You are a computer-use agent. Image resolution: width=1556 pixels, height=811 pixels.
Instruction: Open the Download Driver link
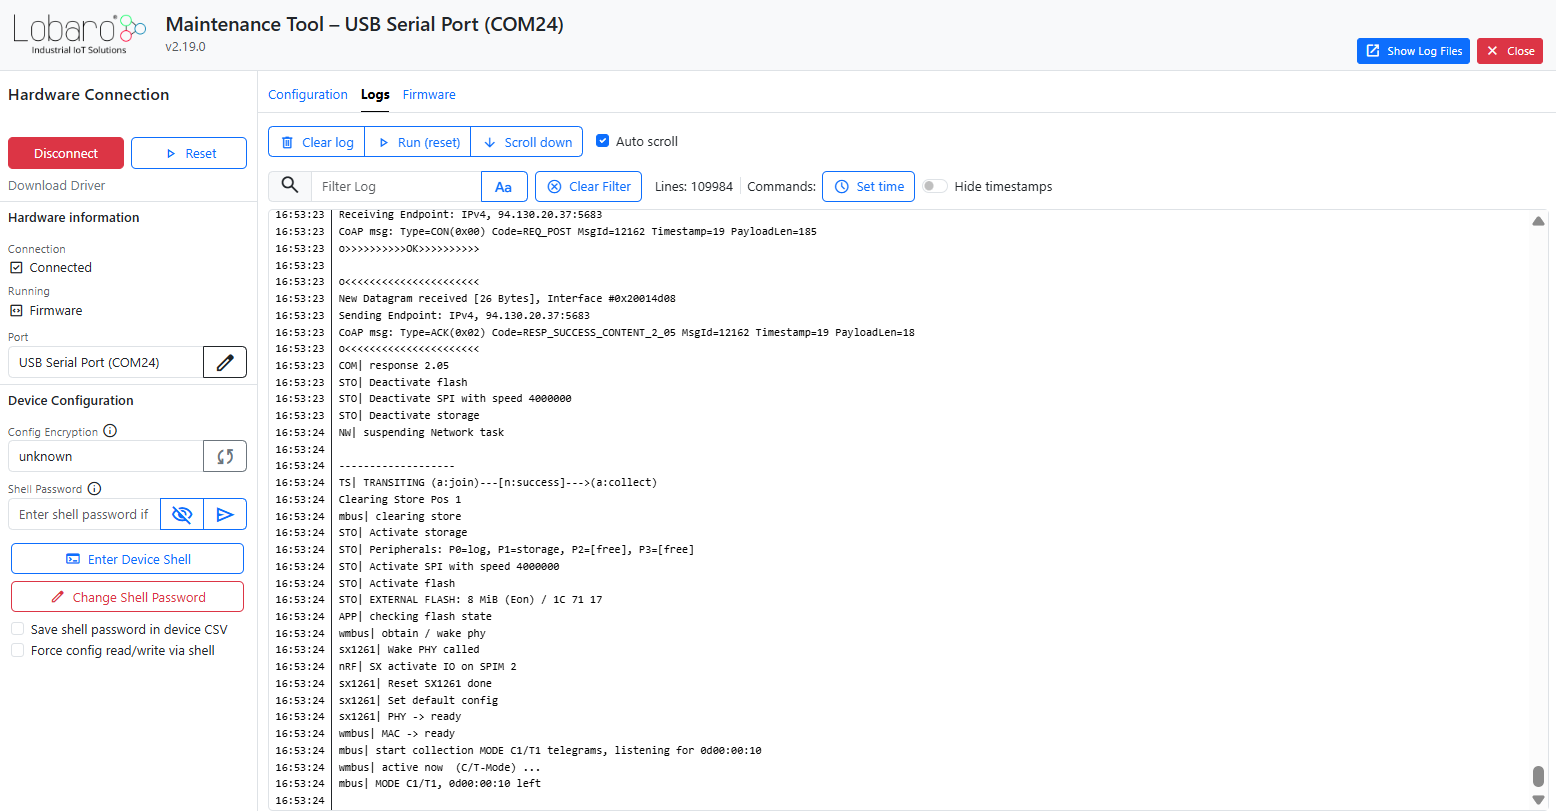point(57,186)
